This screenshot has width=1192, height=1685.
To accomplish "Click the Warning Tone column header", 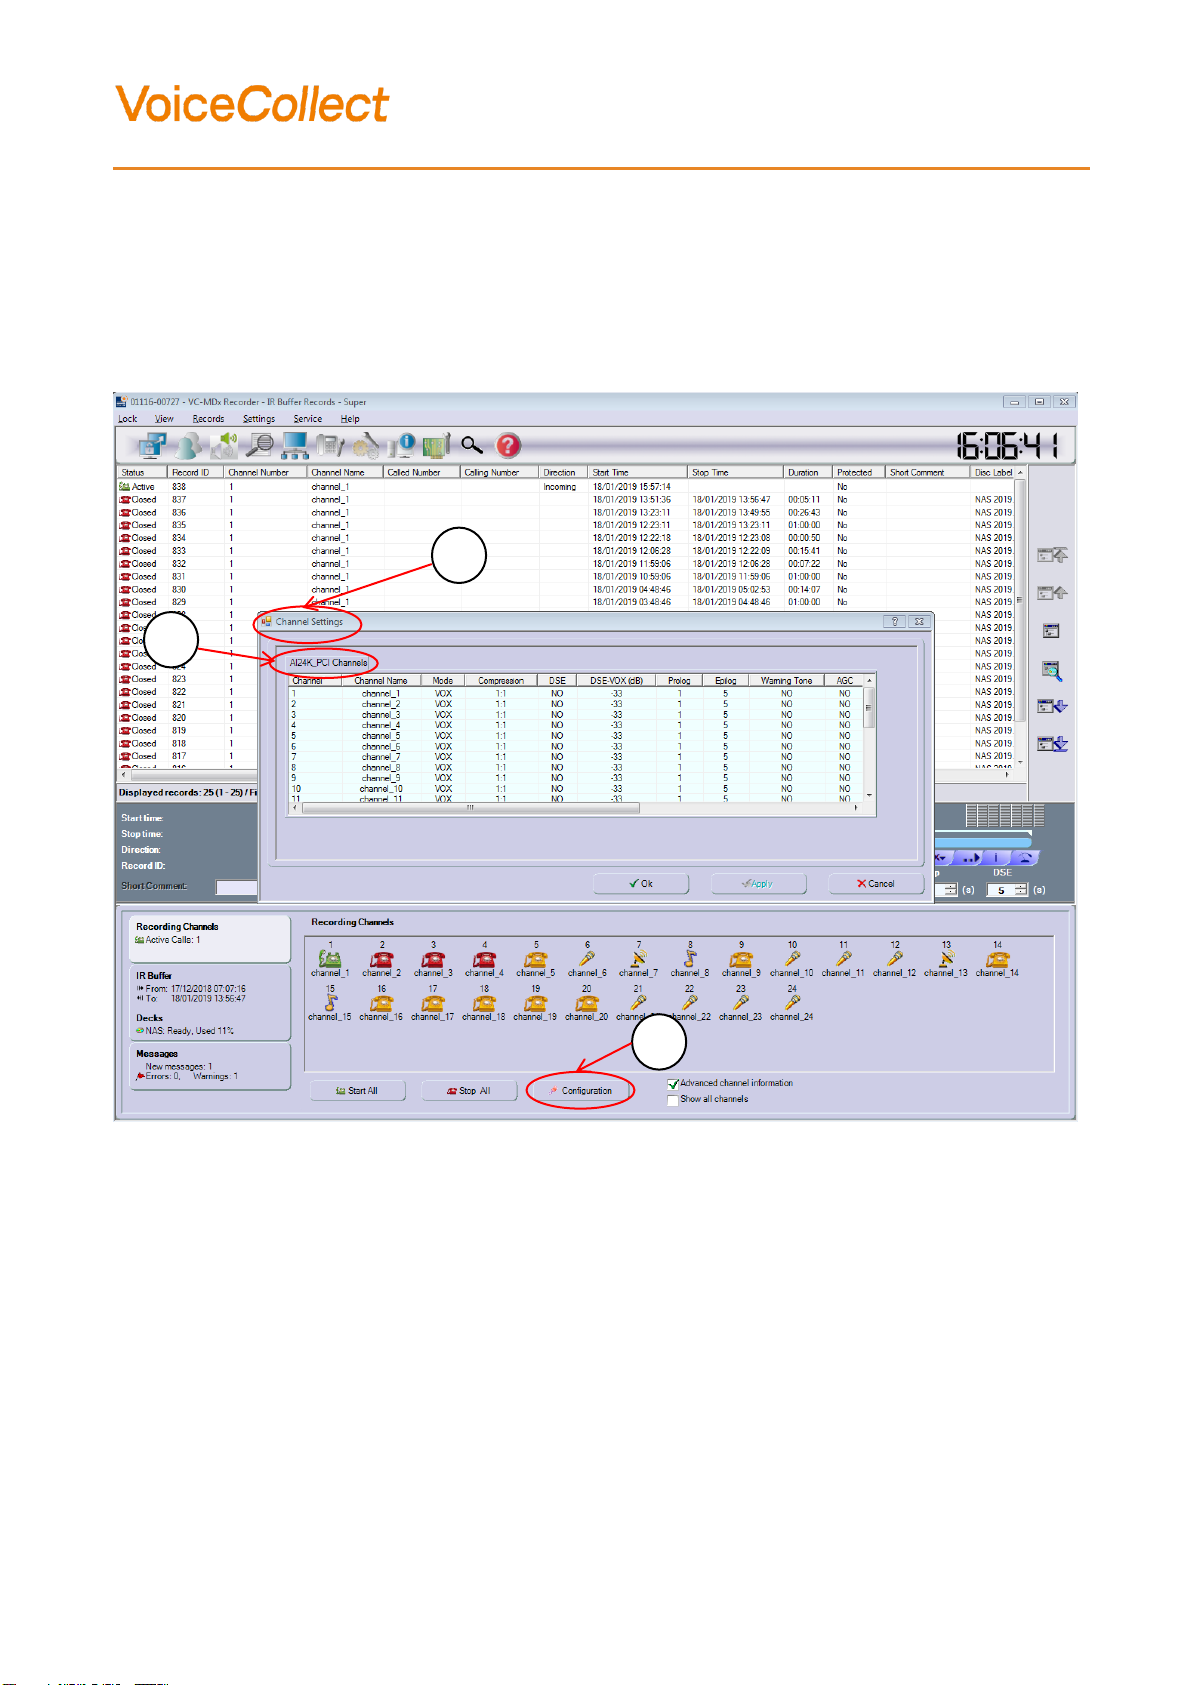I will point(787,681).
